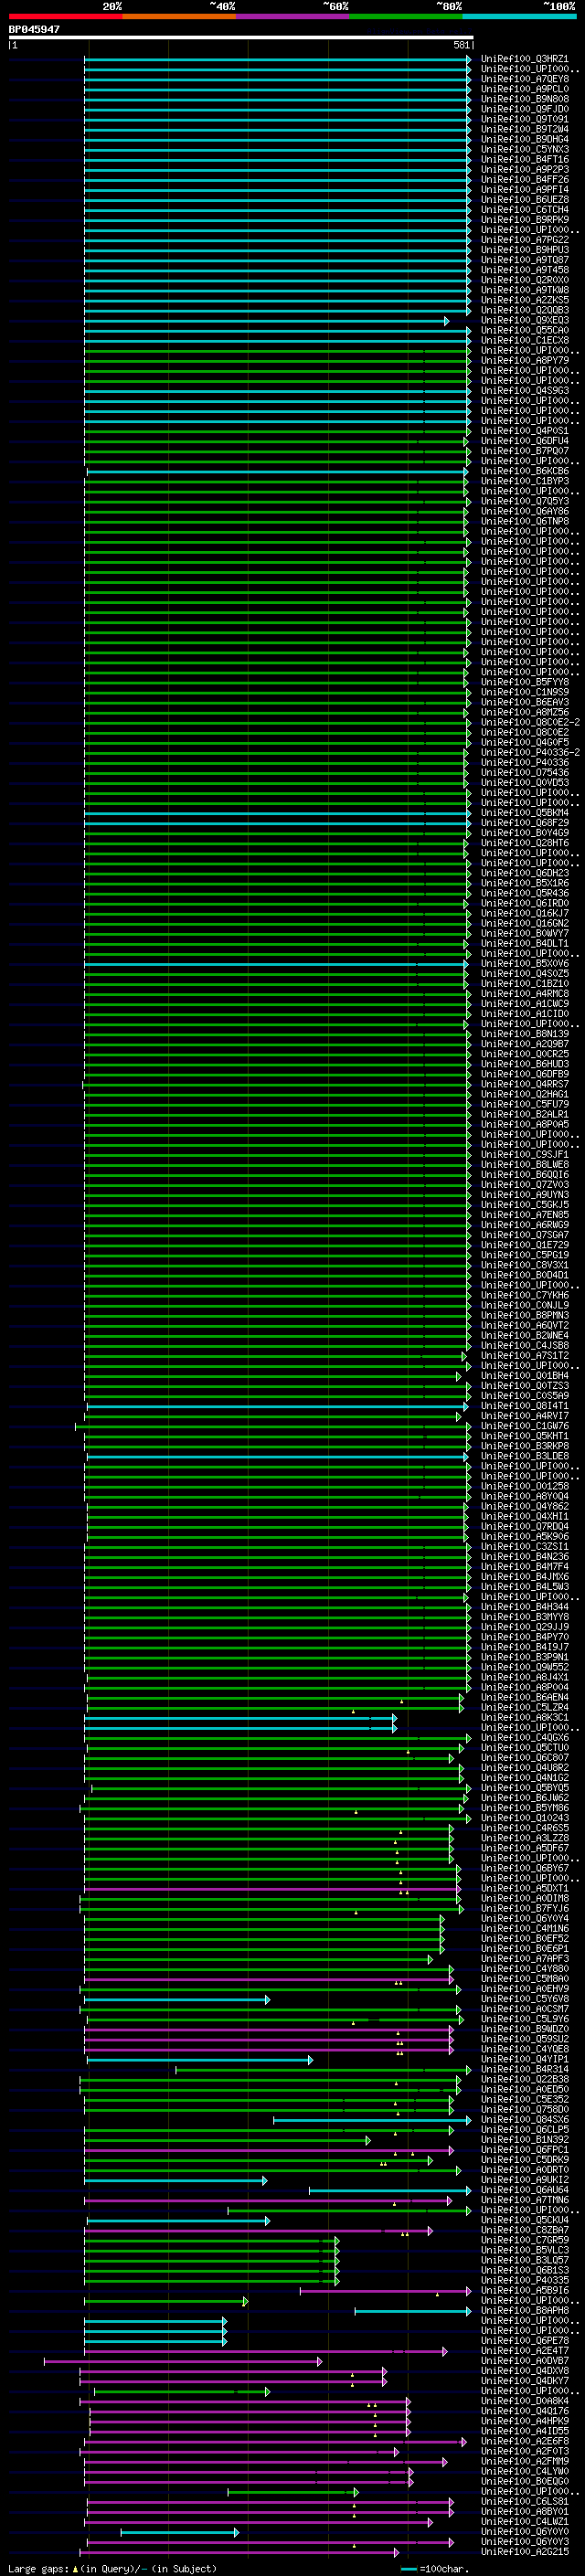The height and width of the screenshot is (2576, 585).
Task: Select hit label UniRef100_B5X0V6
Action: [x=524, y=963]
